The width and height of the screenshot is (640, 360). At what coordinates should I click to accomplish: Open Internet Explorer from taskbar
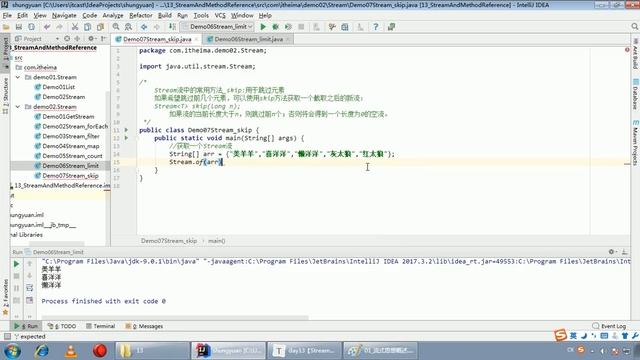42,351
